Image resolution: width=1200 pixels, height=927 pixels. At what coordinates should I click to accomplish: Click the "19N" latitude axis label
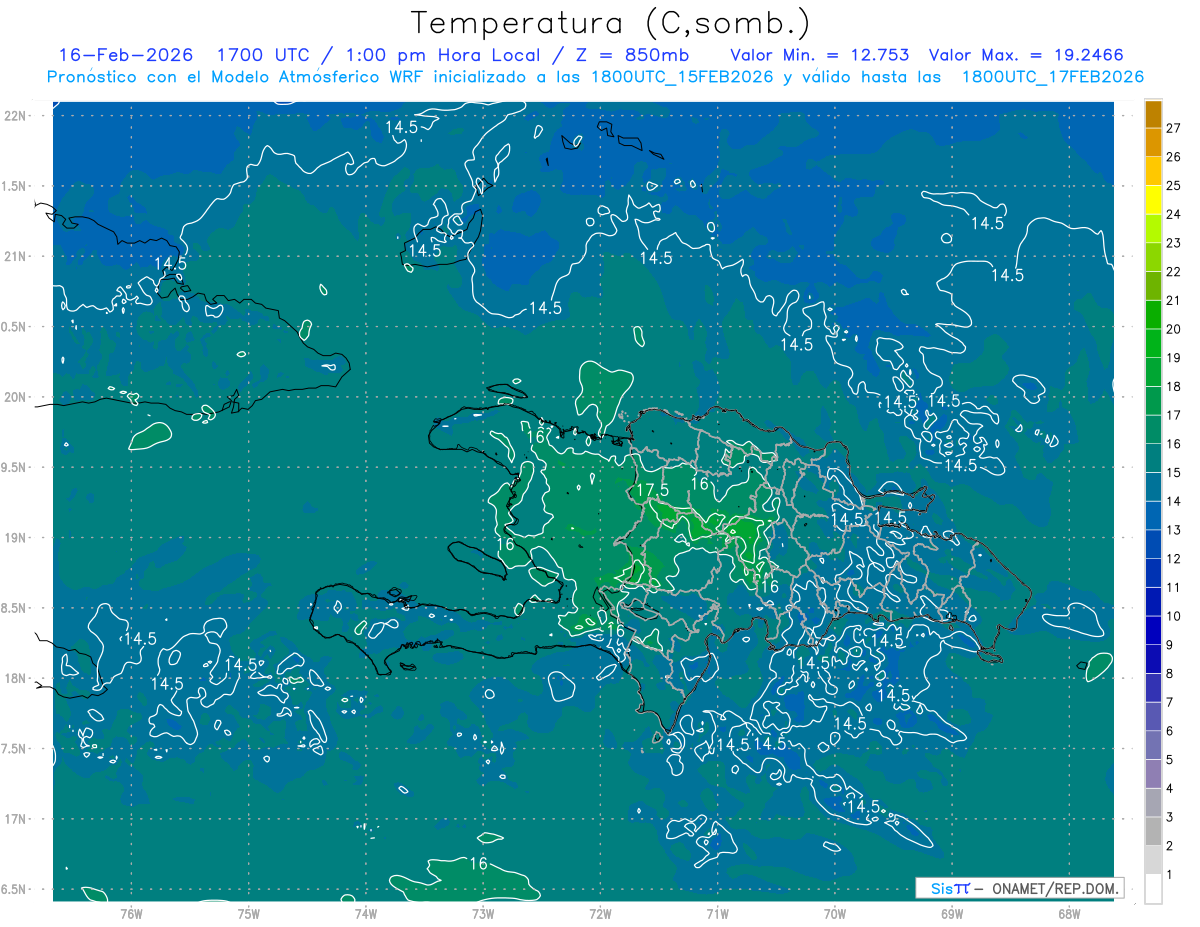16,538
